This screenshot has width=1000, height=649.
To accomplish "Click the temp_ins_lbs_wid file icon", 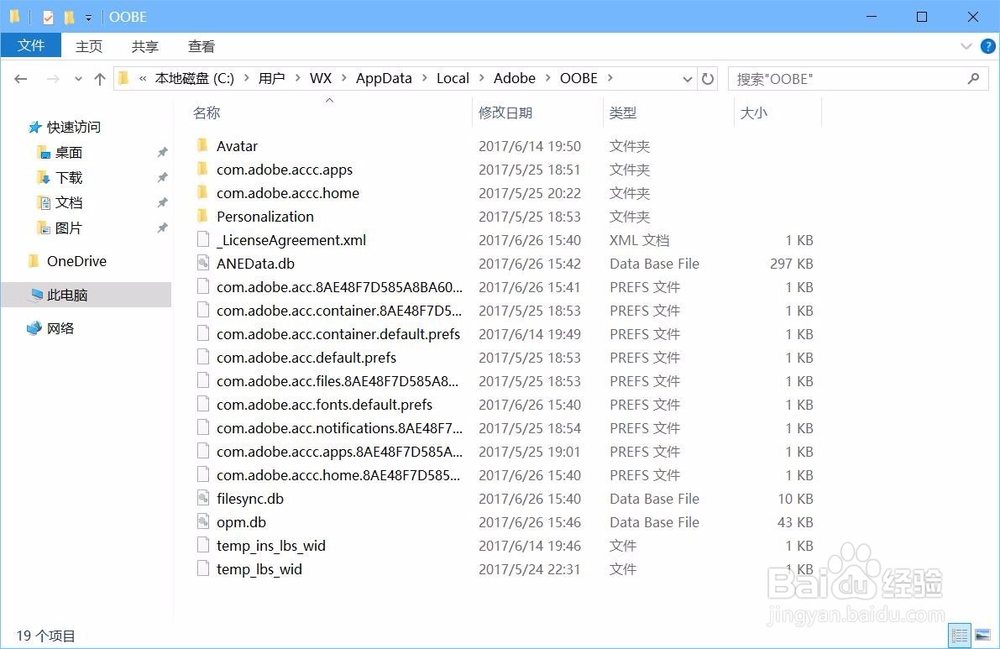I will point(203,546).
